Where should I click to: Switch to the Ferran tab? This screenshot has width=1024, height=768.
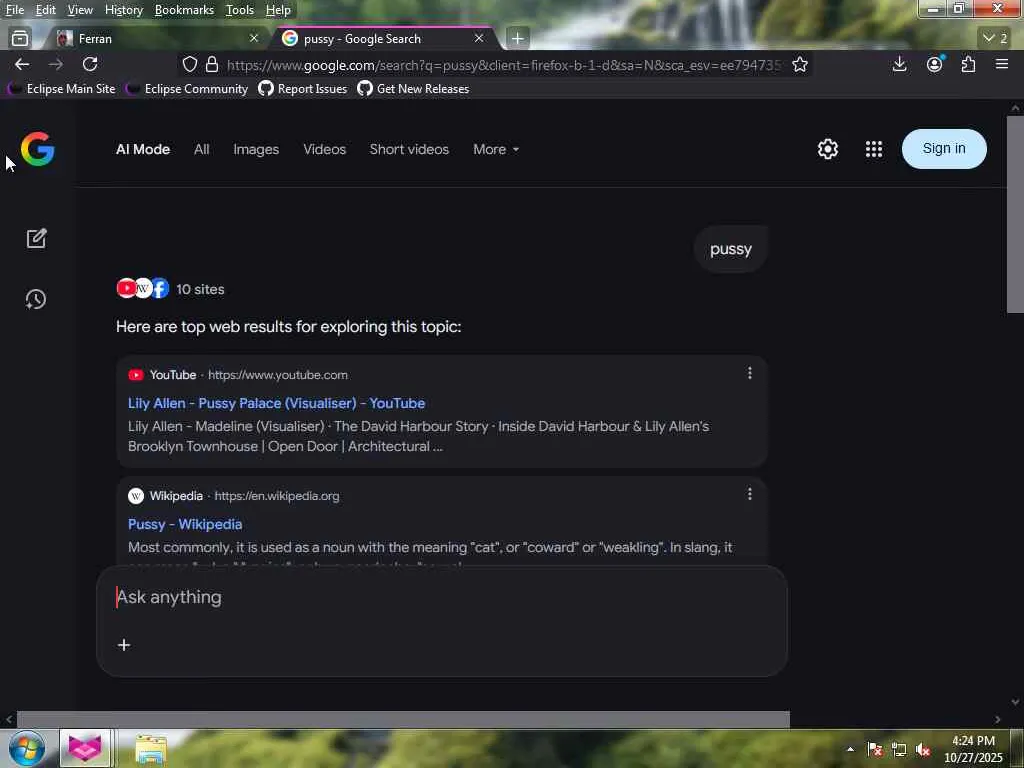click(x=155, y=39)
